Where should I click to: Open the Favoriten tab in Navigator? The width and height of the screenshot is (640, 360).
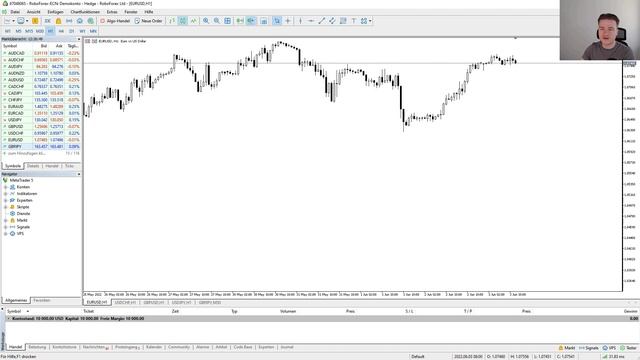click(x=42, y=300)
